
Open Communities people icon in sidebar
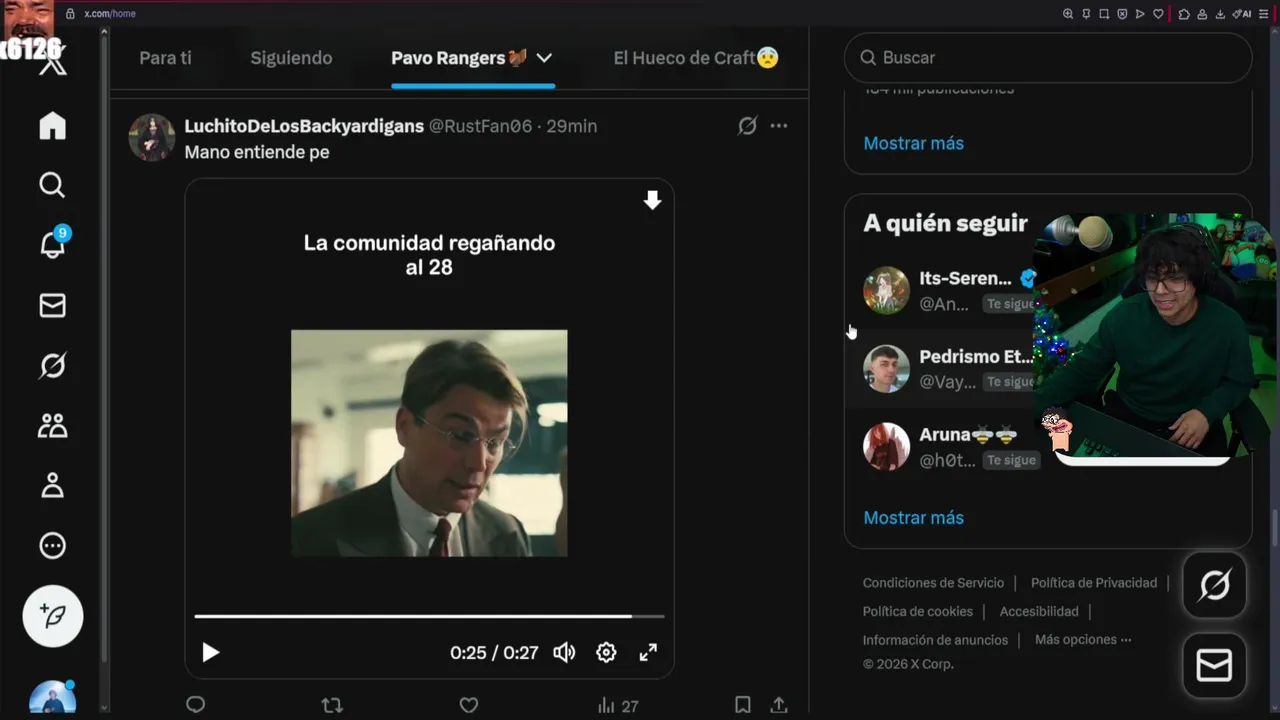(x=52, y=426)
